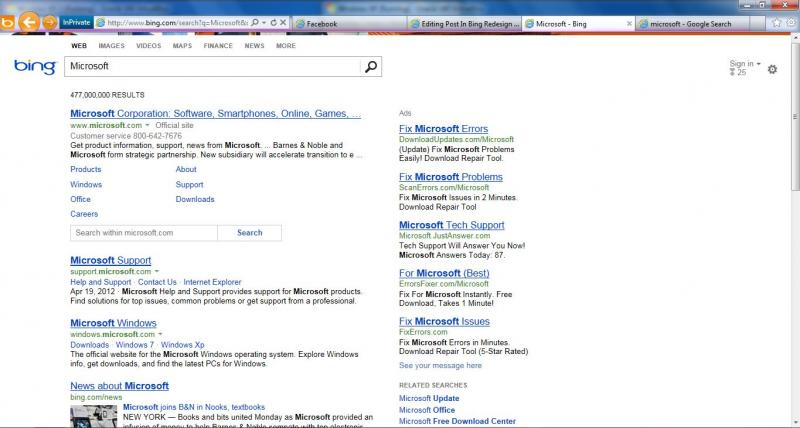Open the MORE search category menu
The width and height of the screenshot is (800, 428).
coord(286,46)
